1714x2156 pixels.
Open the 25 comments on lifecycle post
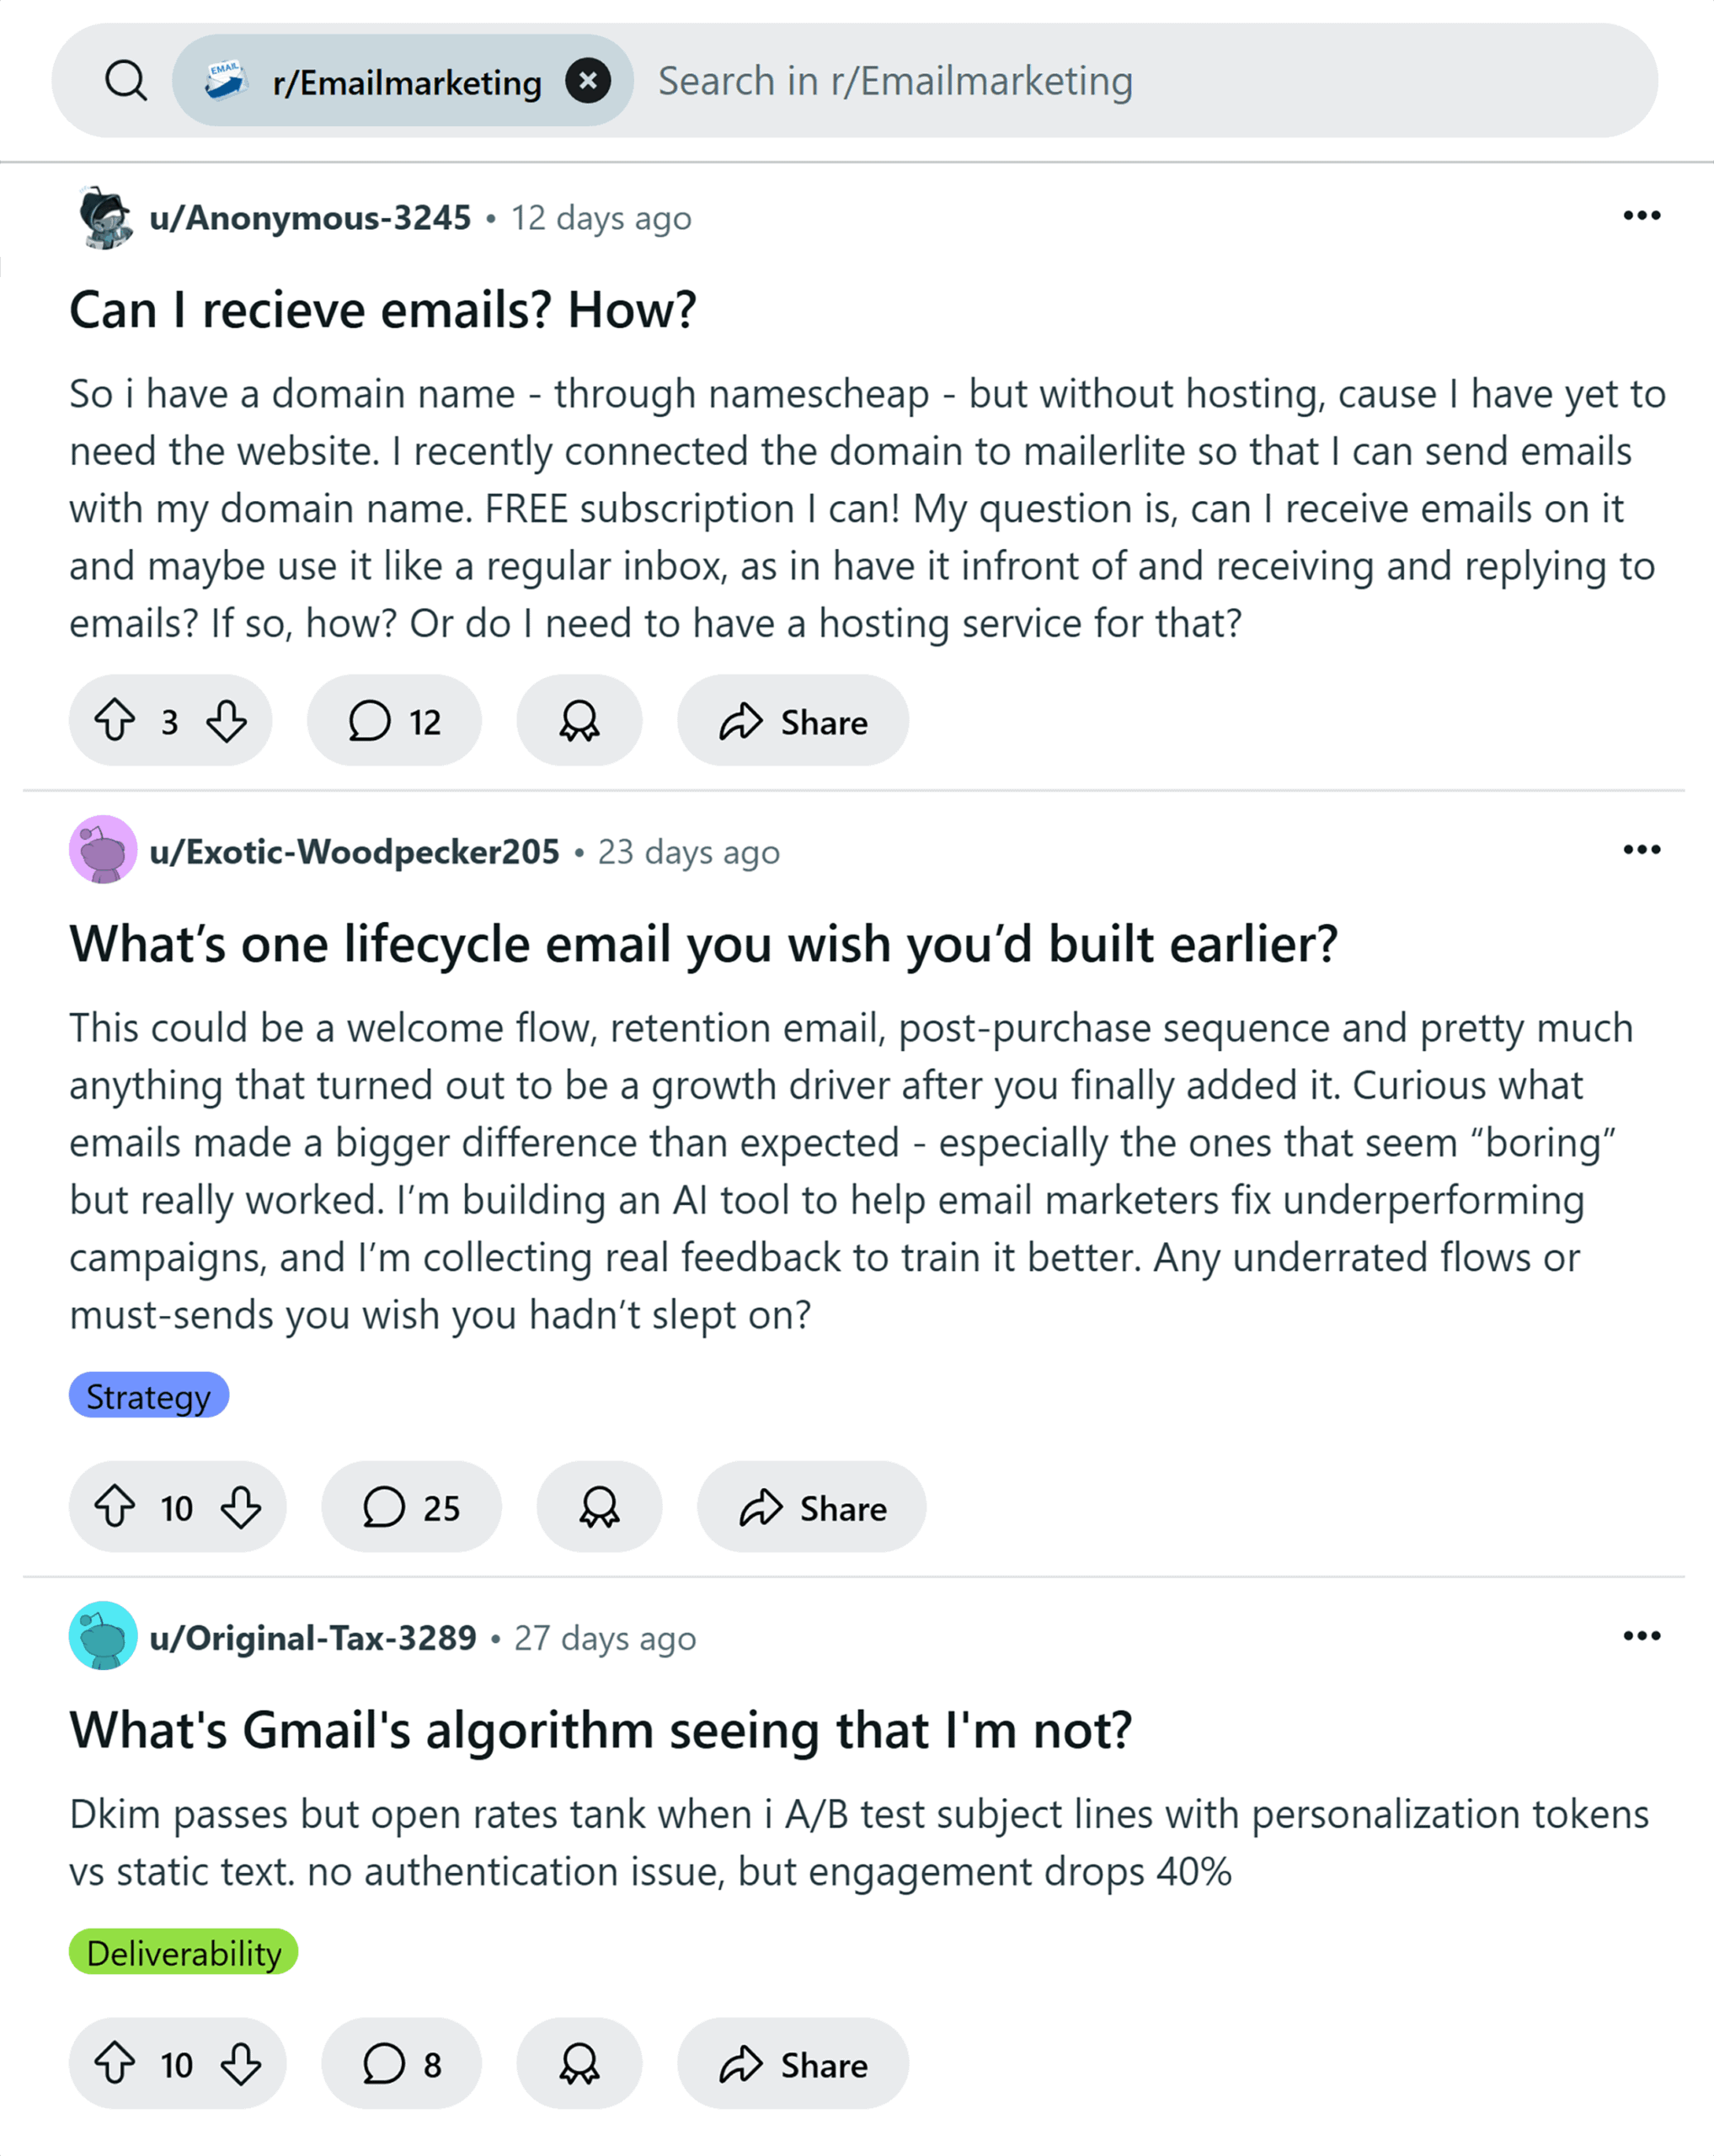point(411,1507)
